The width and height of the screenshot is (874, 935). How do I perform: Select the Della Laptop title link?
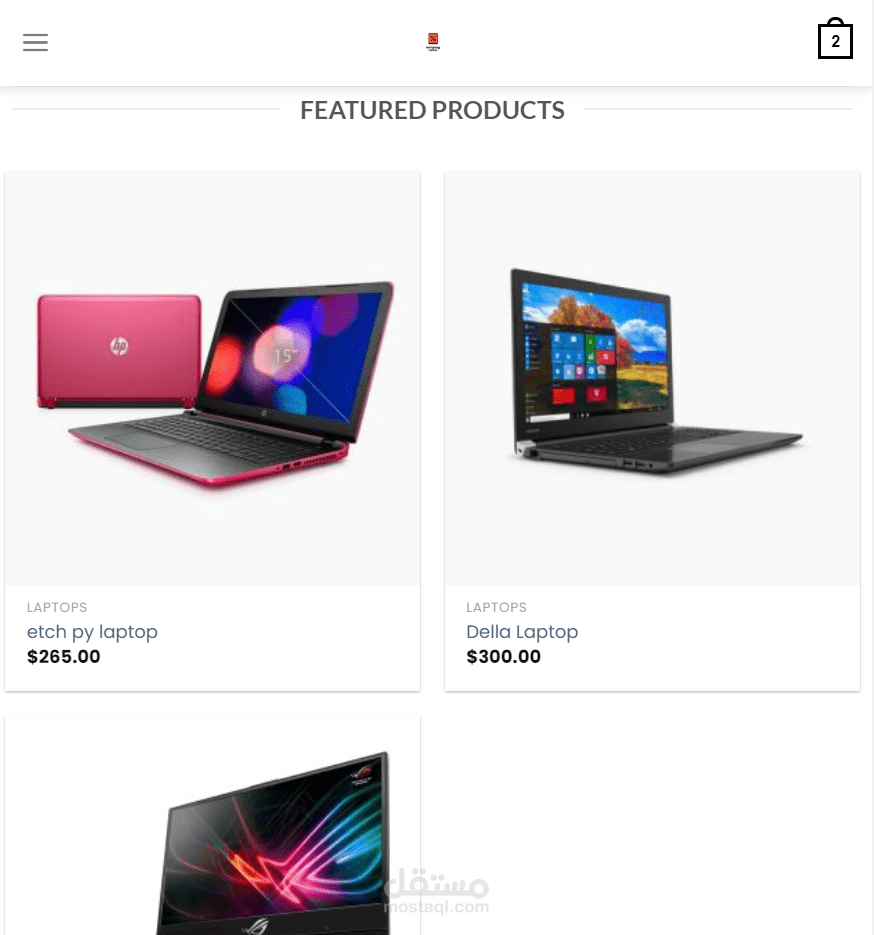[x=522, y=632]
